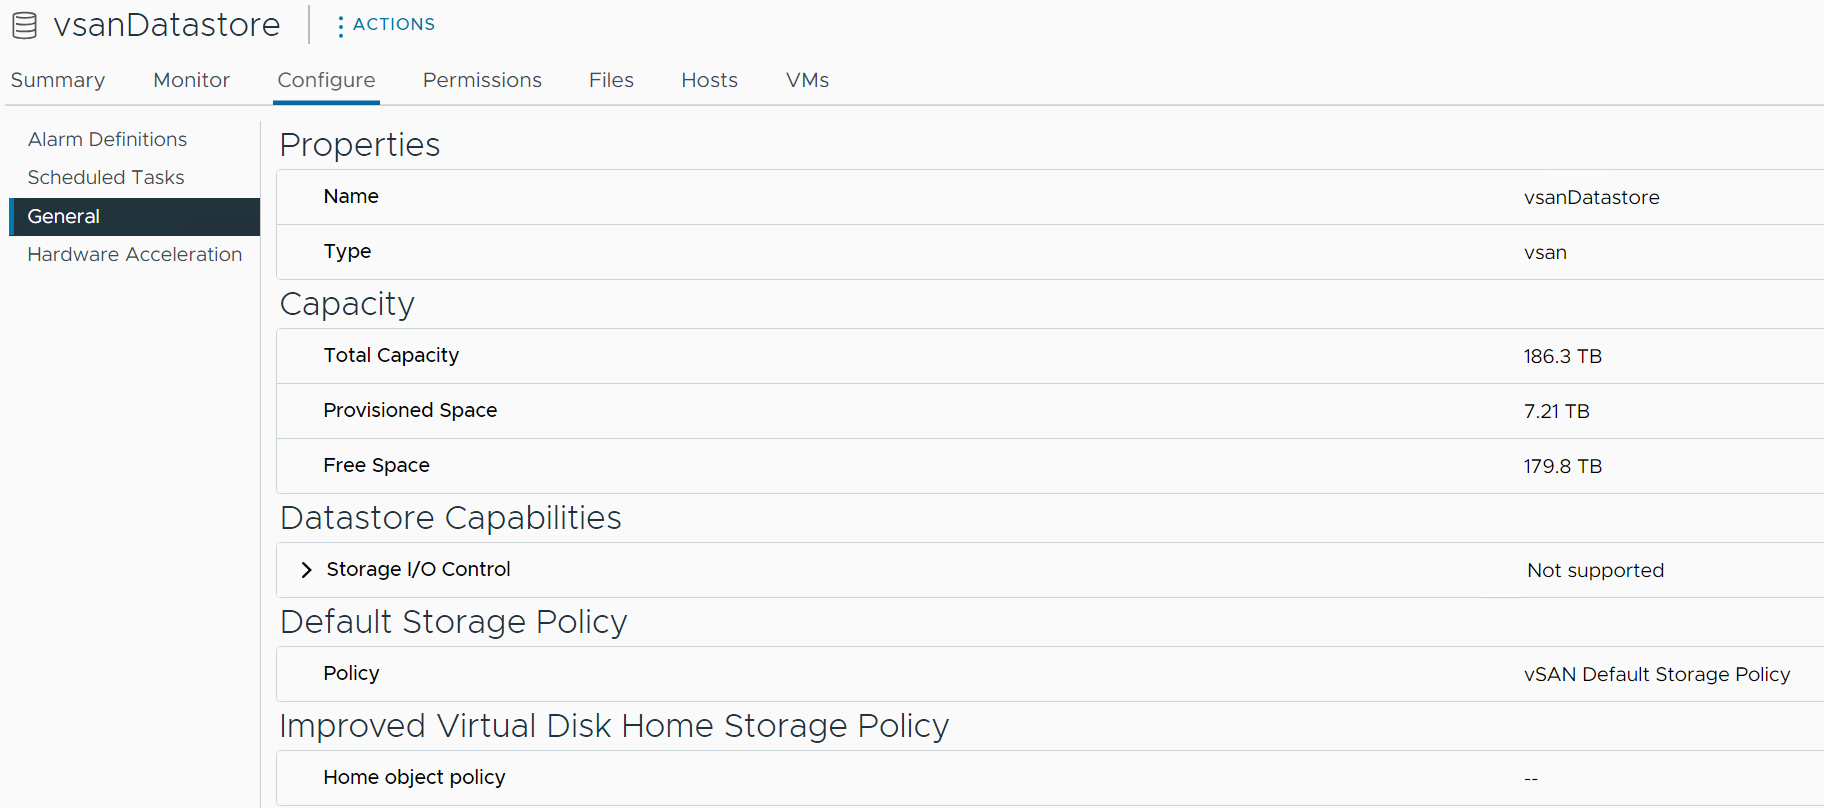Image resolution: width=1824 pixels, height=808 pixels.
Task: Click the three-dot icon beside Actions
Action: click(340, 26)
